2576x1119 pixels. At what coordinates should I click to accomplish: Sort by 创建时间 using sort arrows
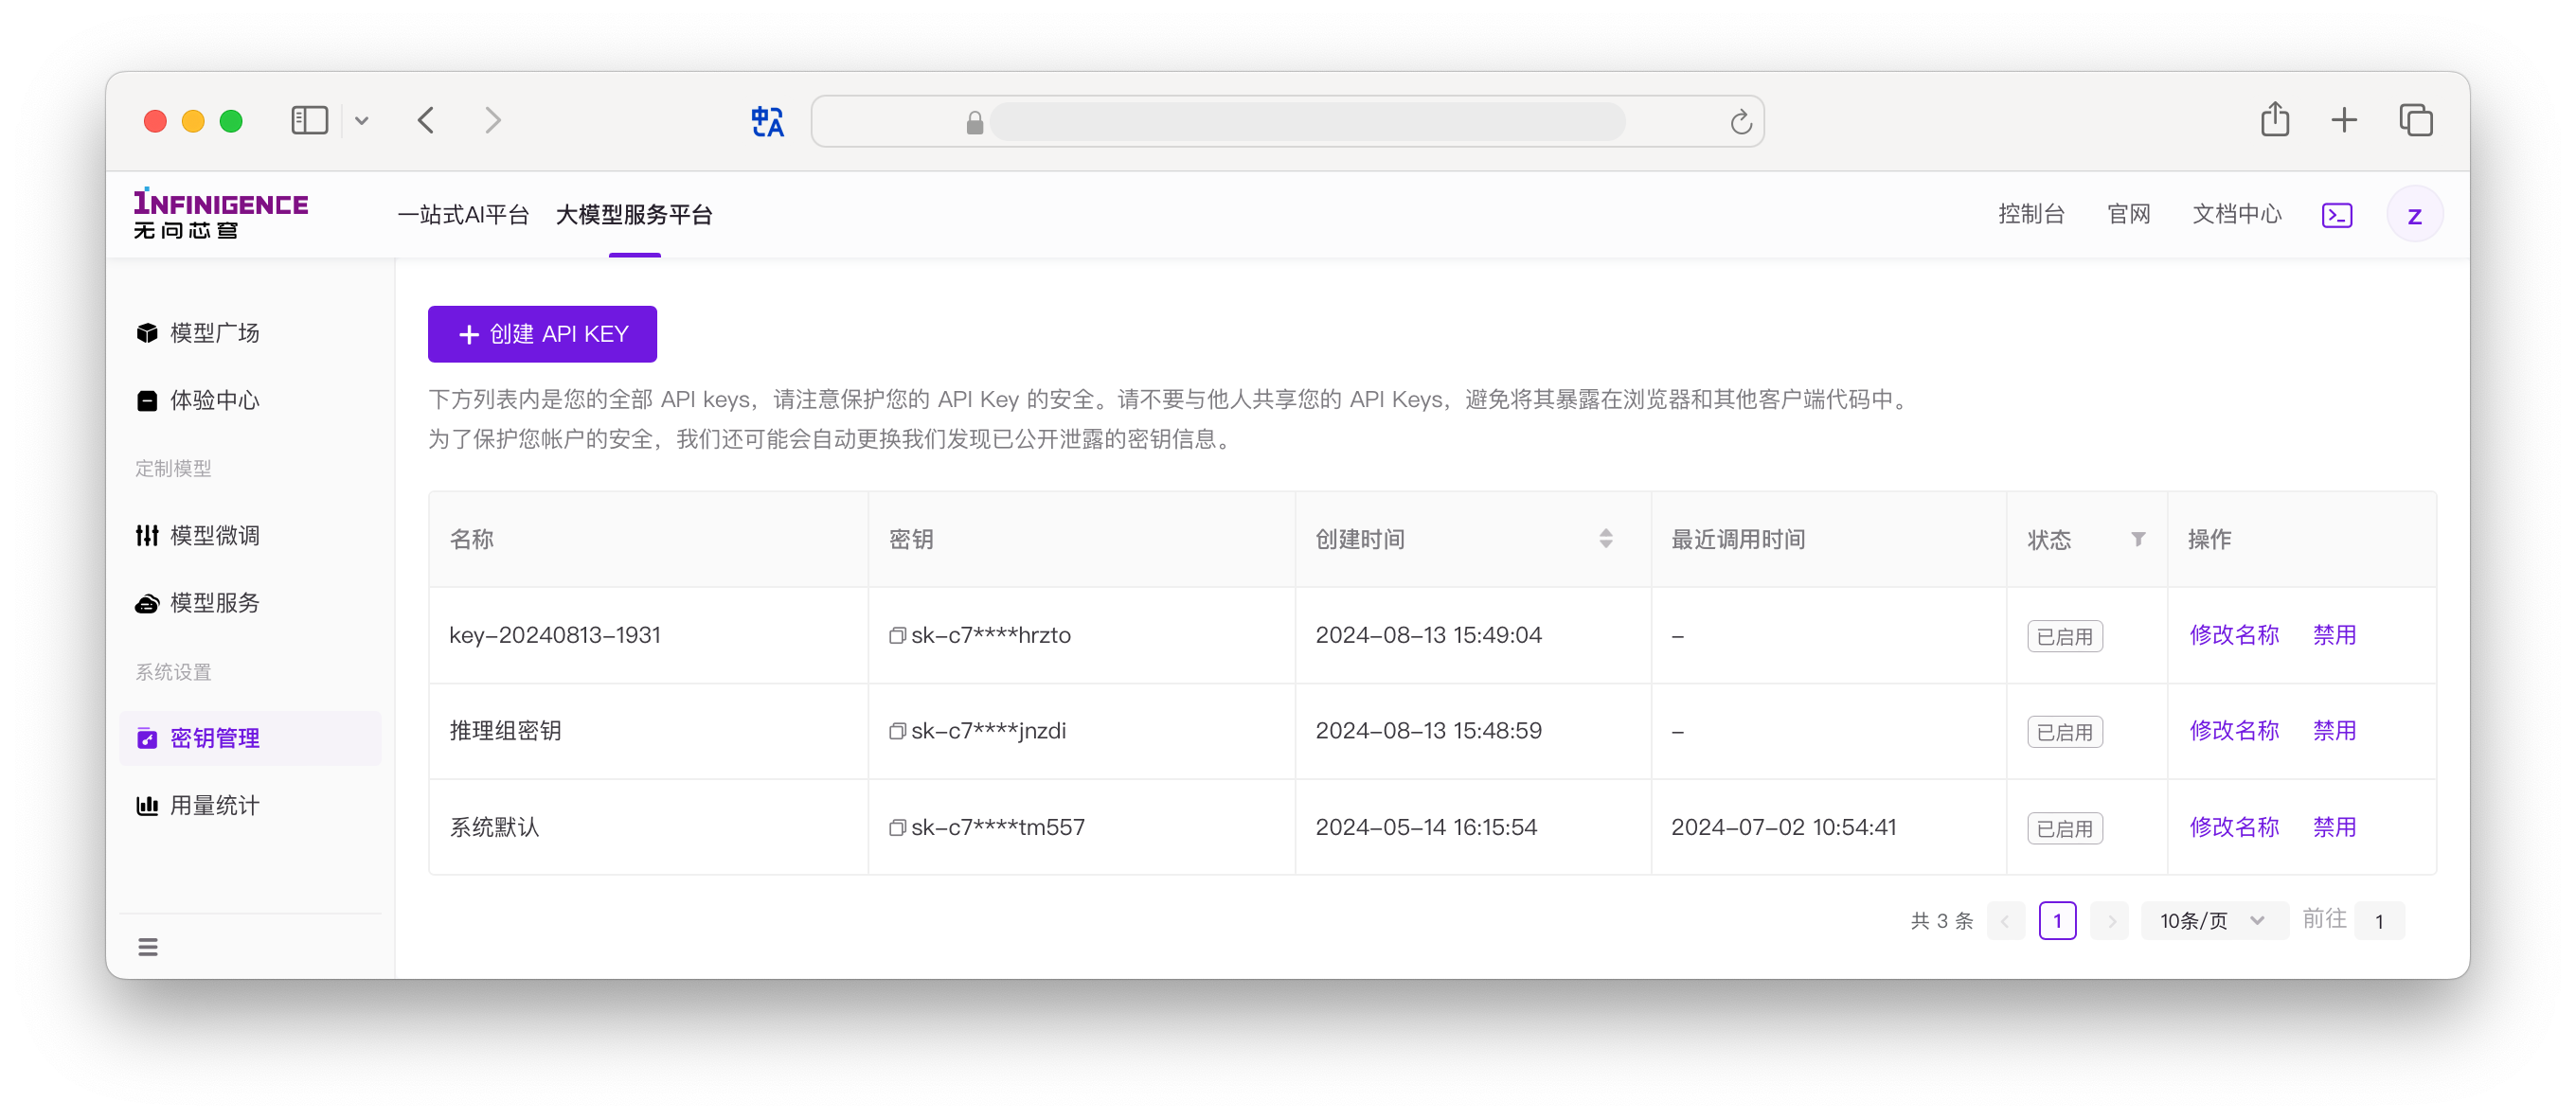coord(1605,539)
